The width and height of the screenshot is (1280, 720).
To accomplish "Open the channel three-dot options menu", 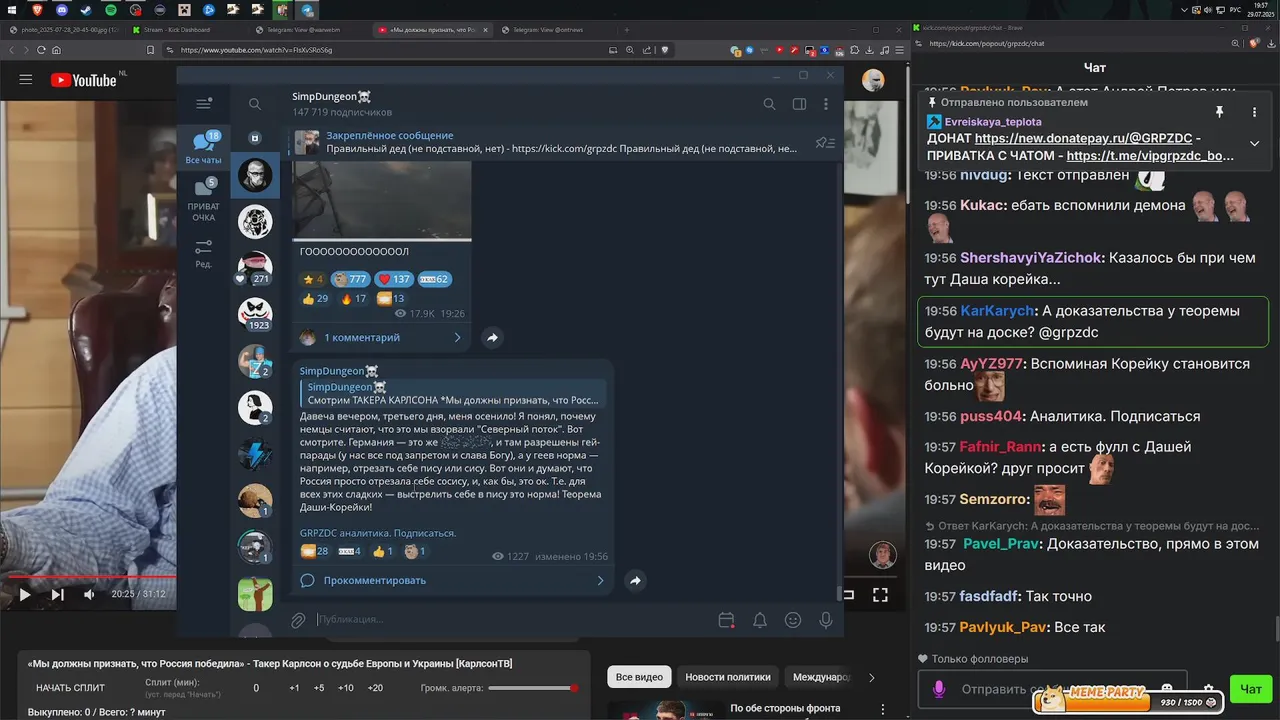I will 826,104.
